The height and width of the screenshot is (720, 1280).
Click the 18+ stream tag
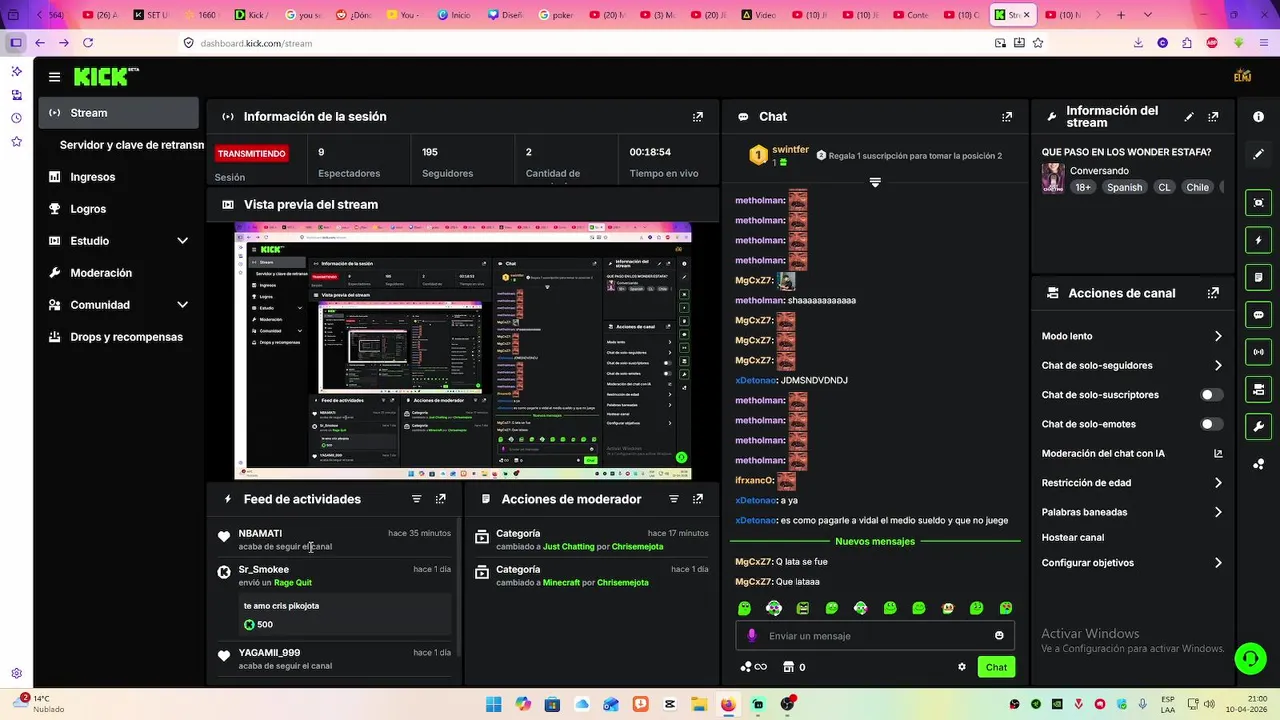pyautogui.click(x=1083, y=187)
